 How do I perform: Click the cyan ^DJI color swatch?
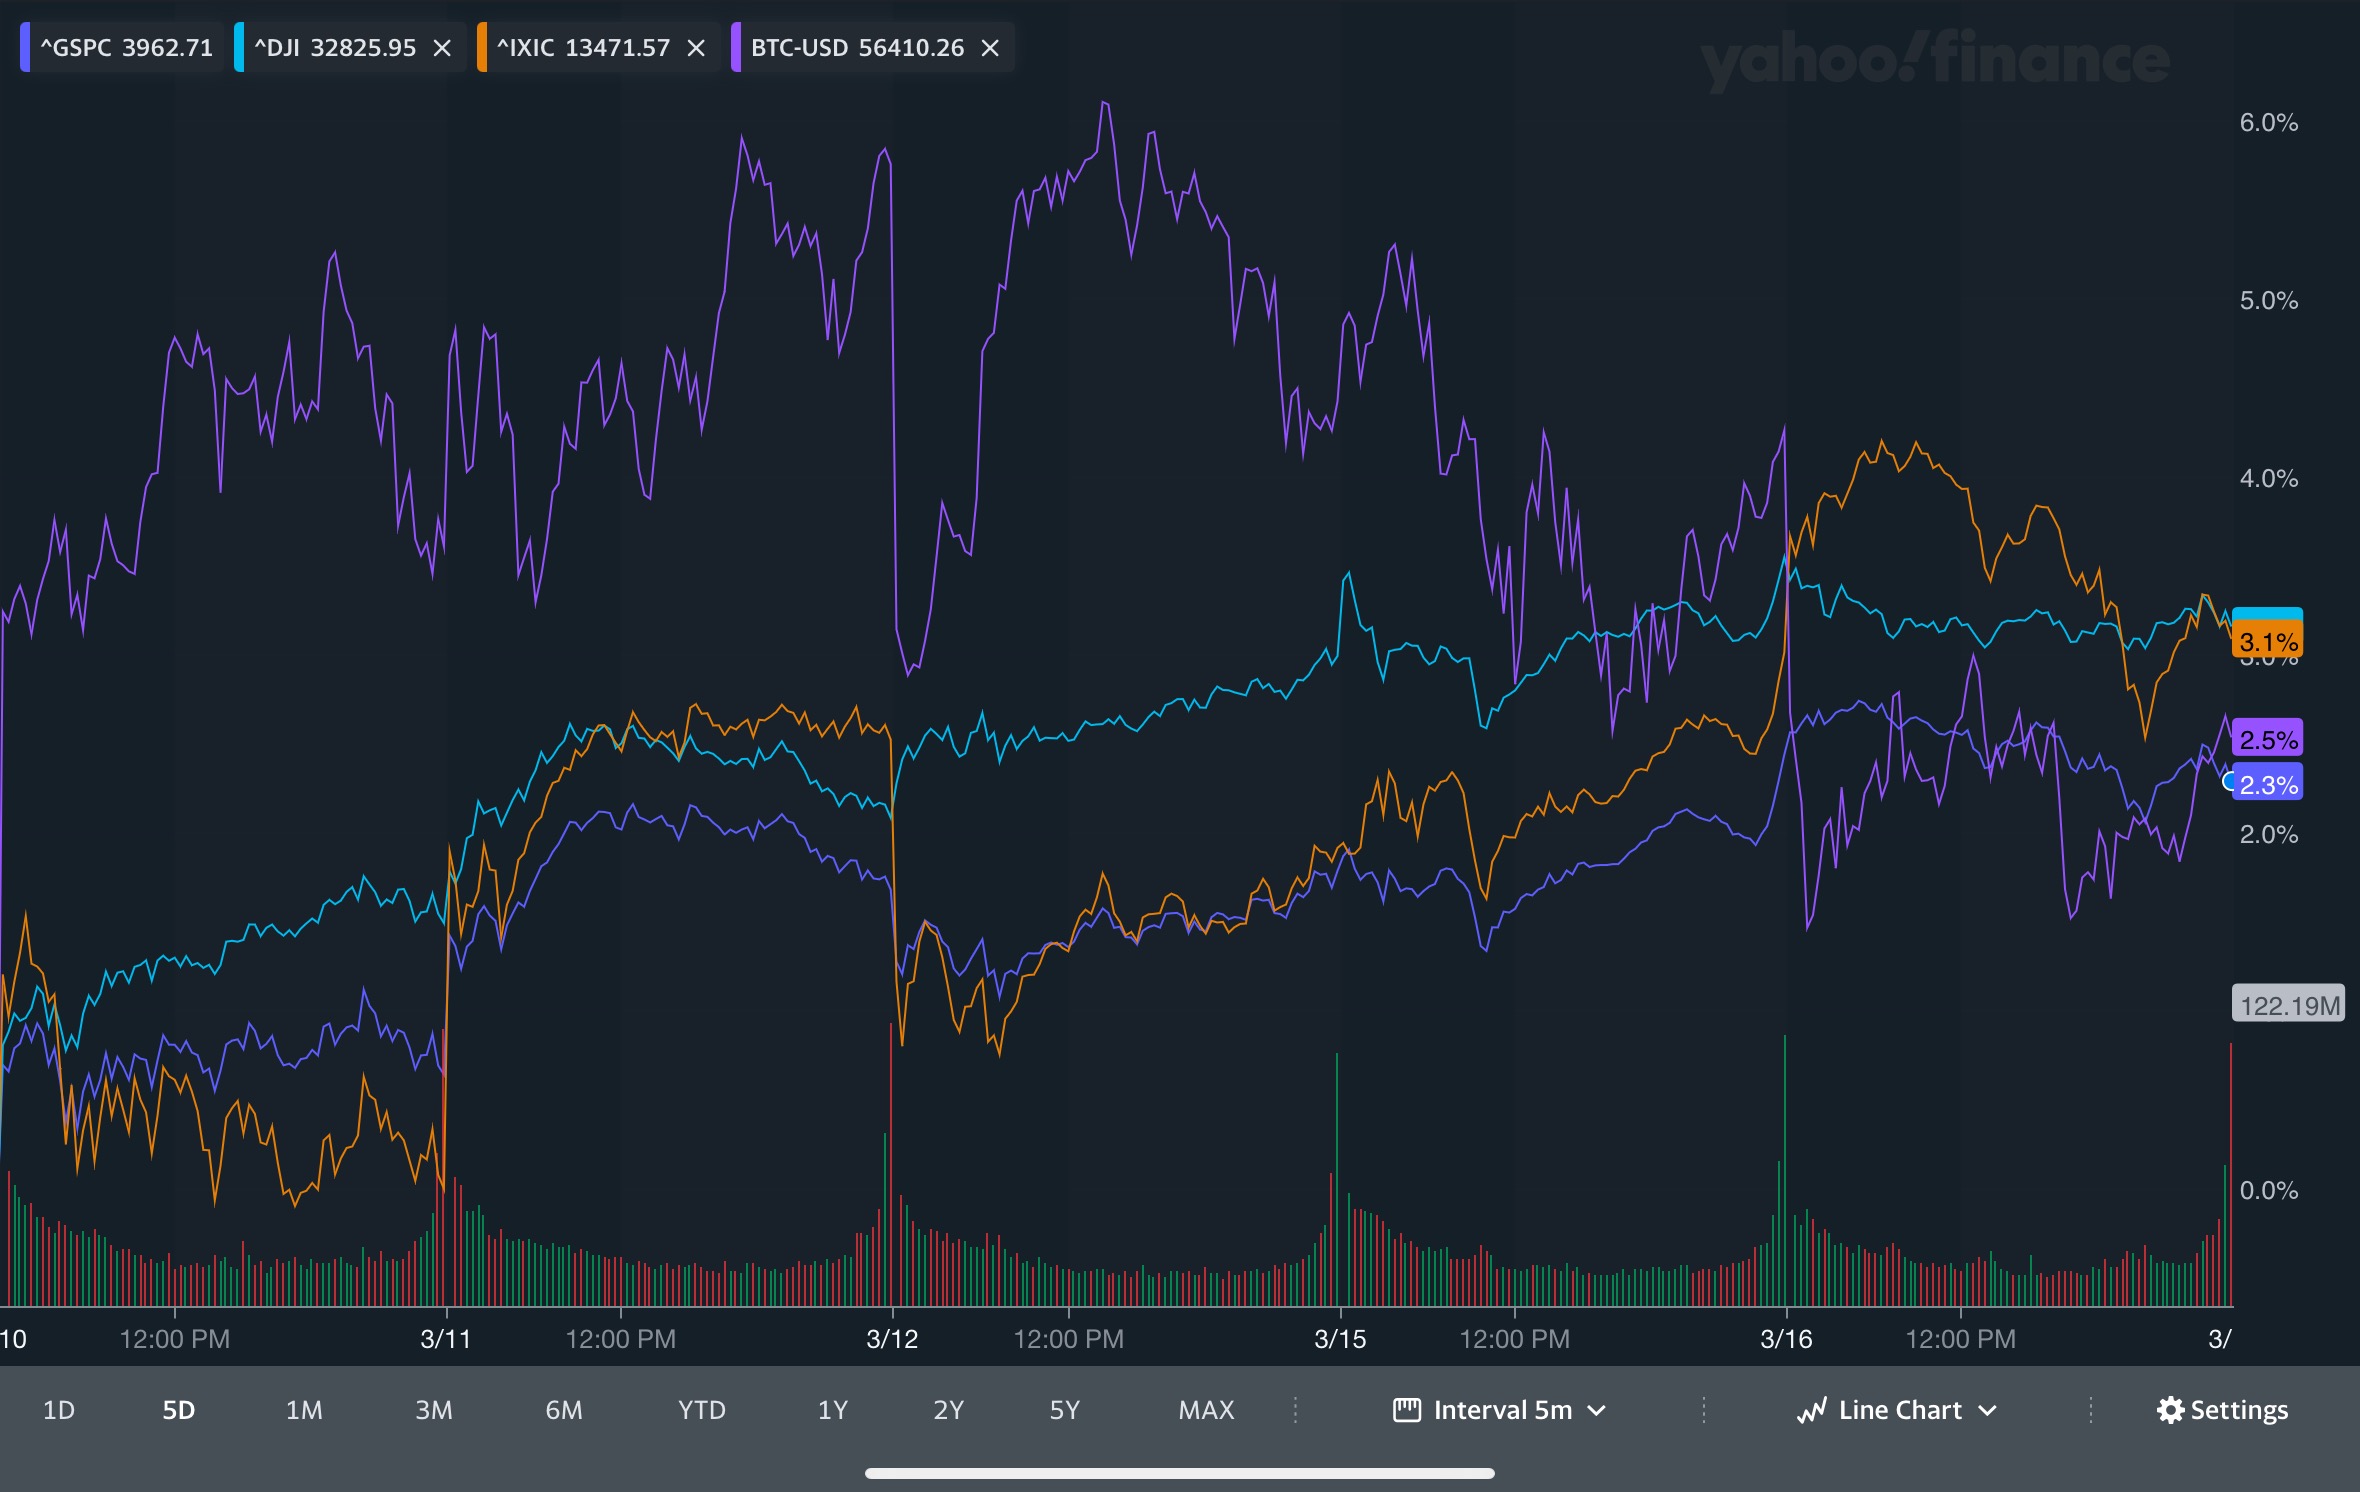pyautogui.click(x=239, y=48)
